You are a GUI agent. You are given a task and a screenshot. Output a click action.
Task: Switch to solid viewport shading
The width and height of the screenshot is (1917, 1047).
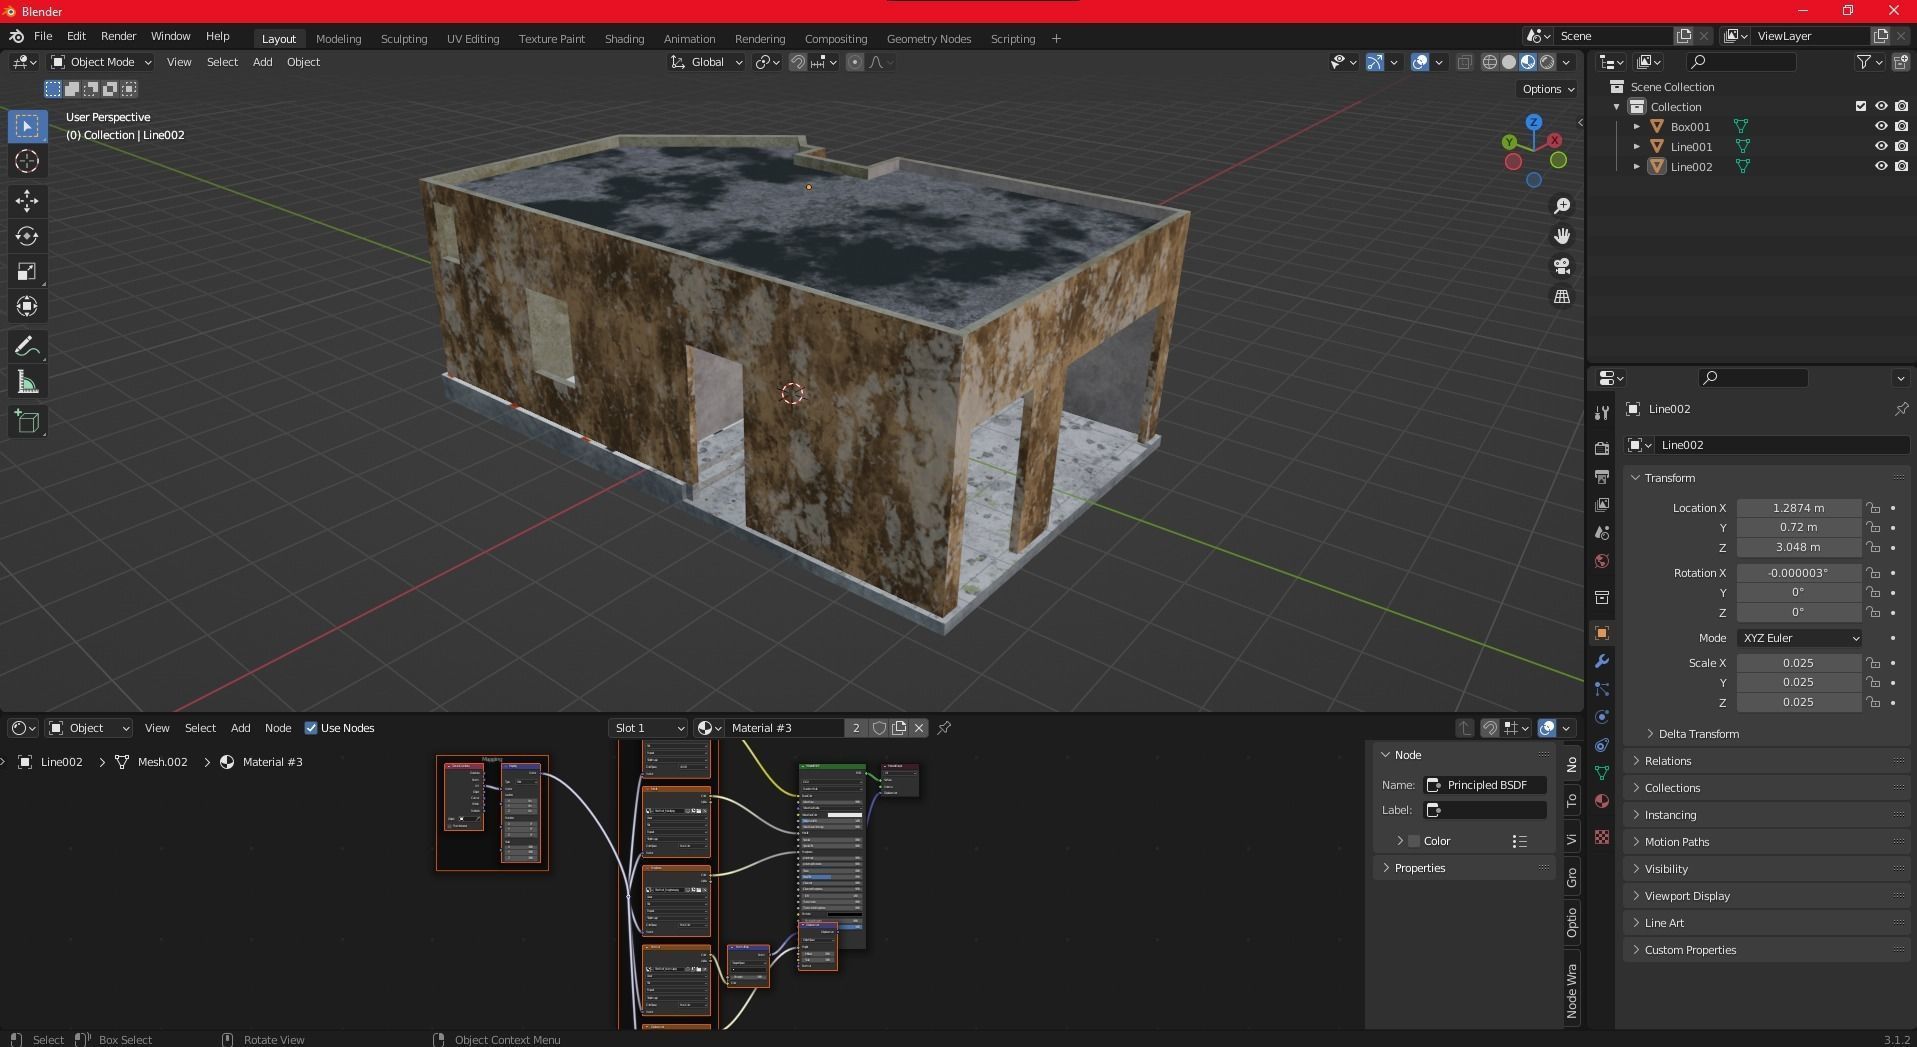(x=1508, y=62)
